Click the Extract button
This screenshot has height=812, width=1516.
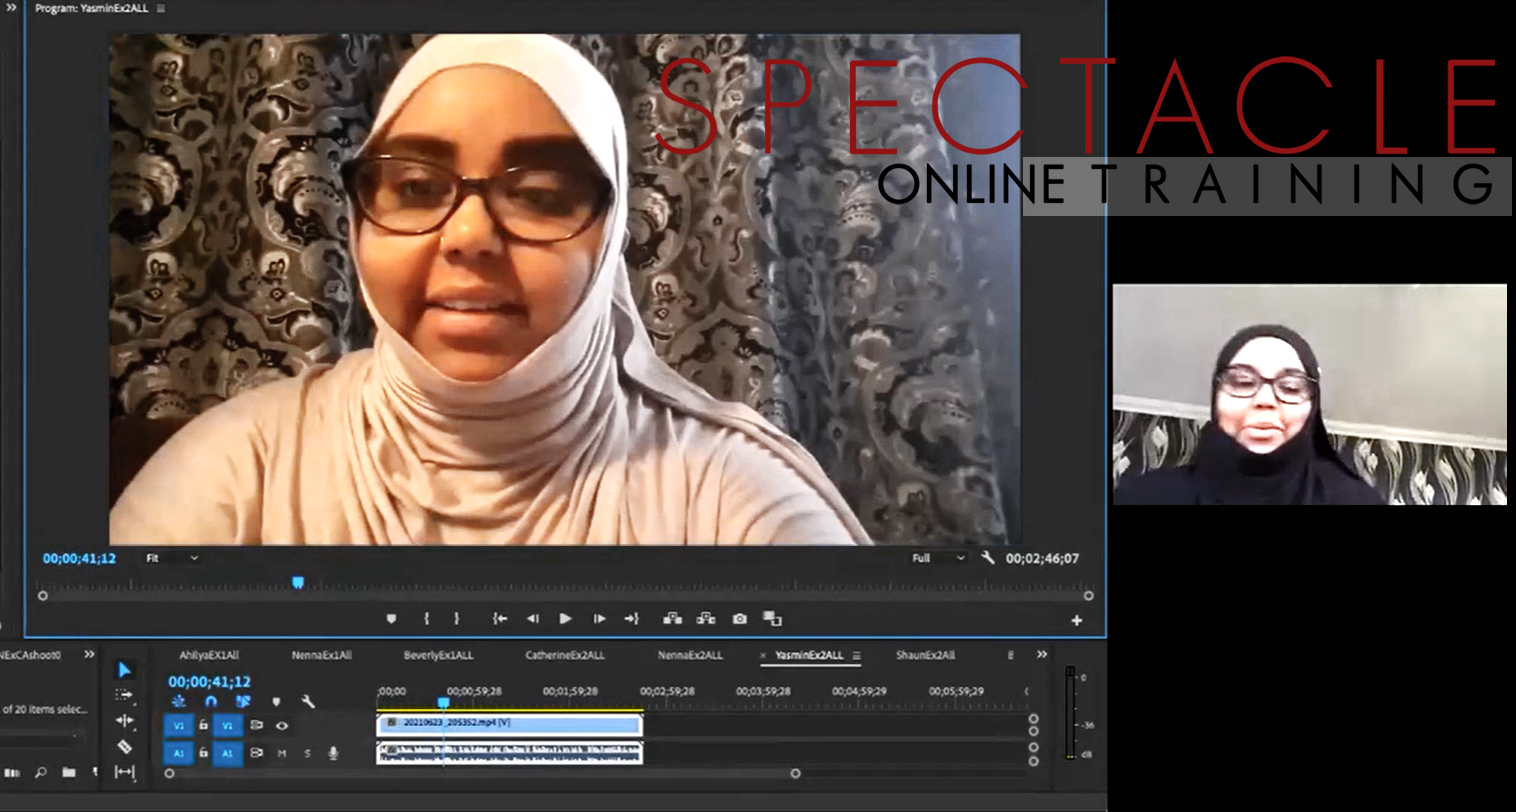pyautogui.click(x=706, y=619)
